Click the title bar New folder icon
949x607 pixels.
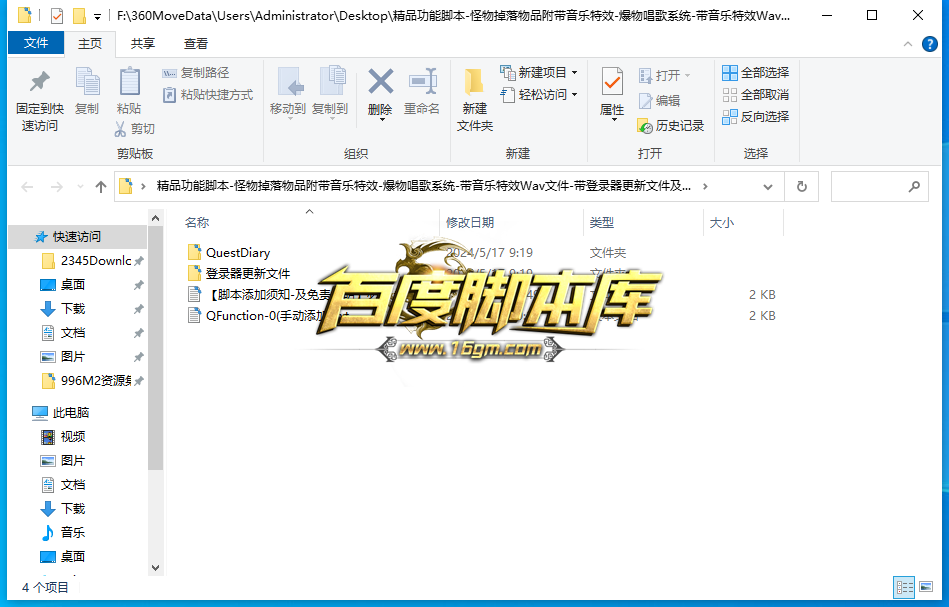(79, 15)
